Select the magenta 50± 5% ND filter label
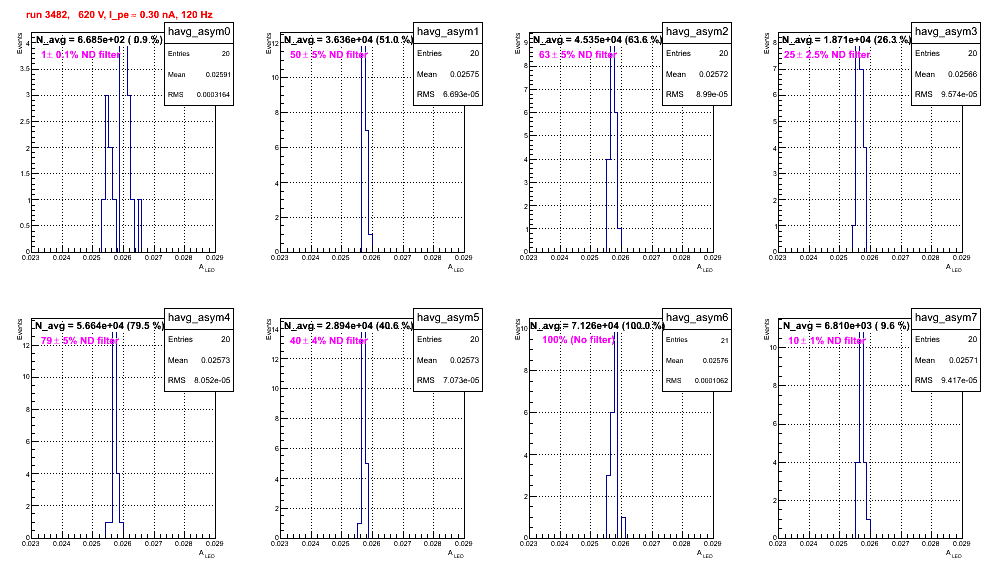 point(329,55)
